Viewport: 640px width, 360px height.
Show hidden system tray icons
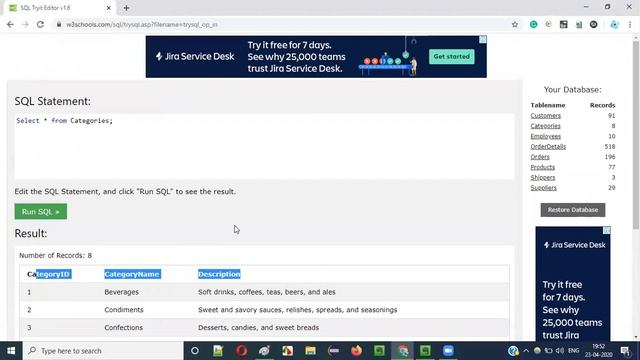(x=526, y=351)
